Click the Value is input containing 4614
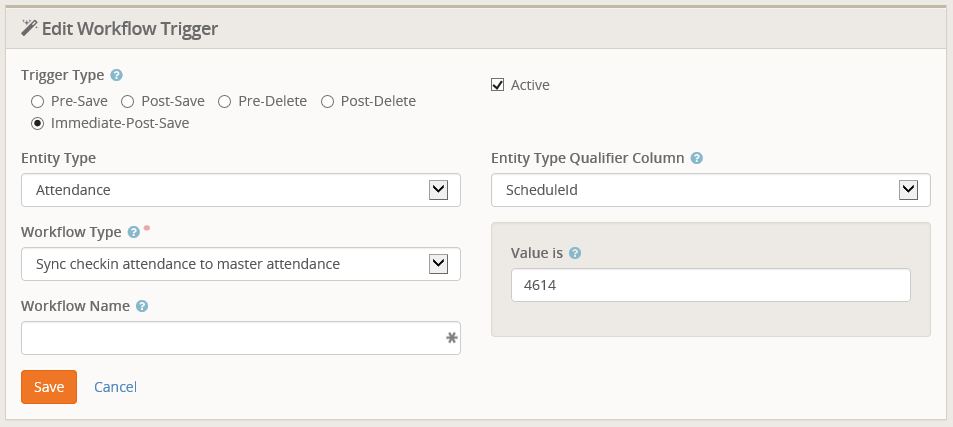 point(710,285)
